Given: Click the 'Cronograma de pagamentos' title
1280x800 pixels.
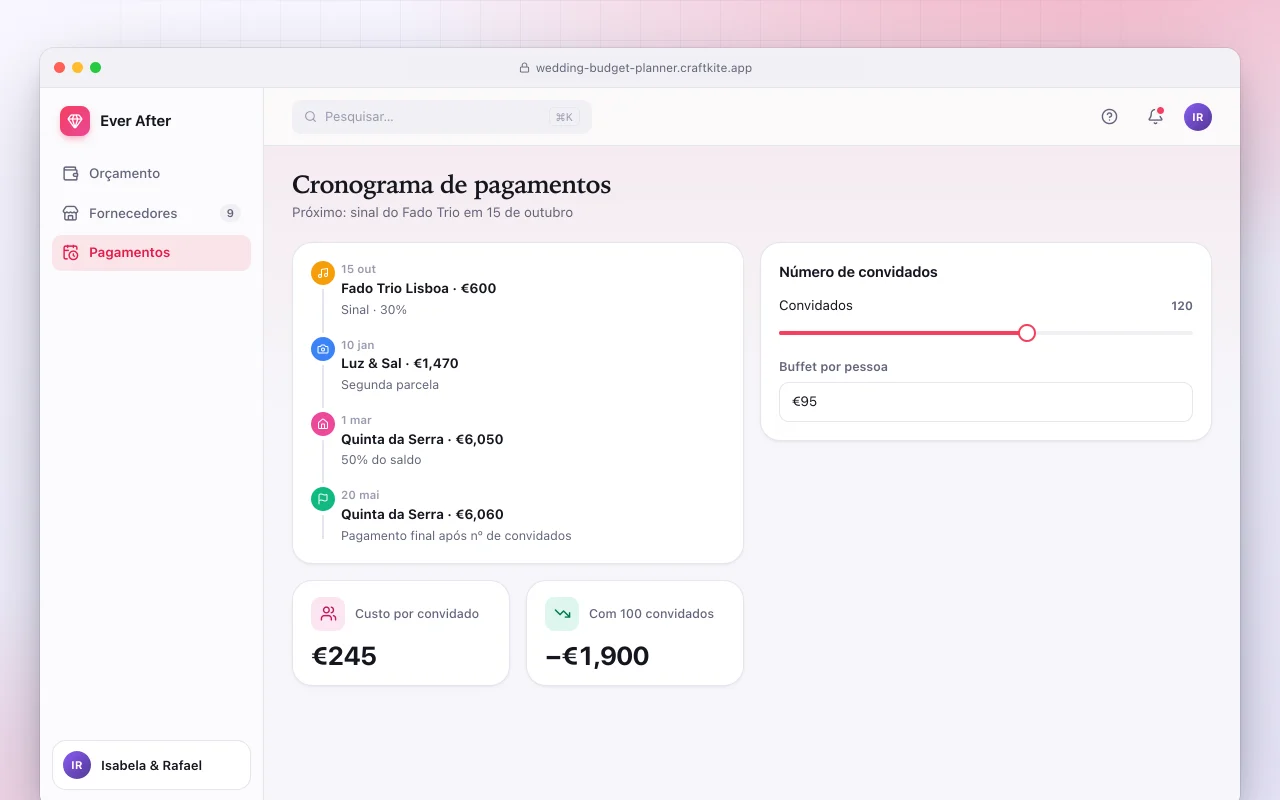Looking at the screenshot, I should (x=451, y=185).
